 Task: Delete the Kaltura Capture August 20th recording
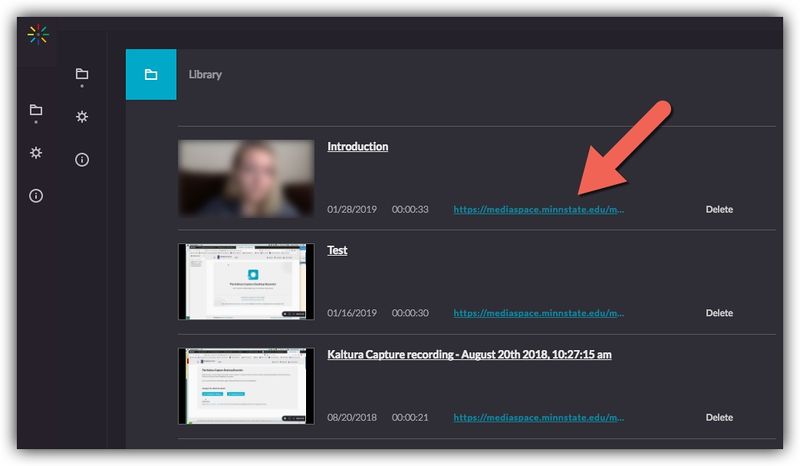(719, 418)
